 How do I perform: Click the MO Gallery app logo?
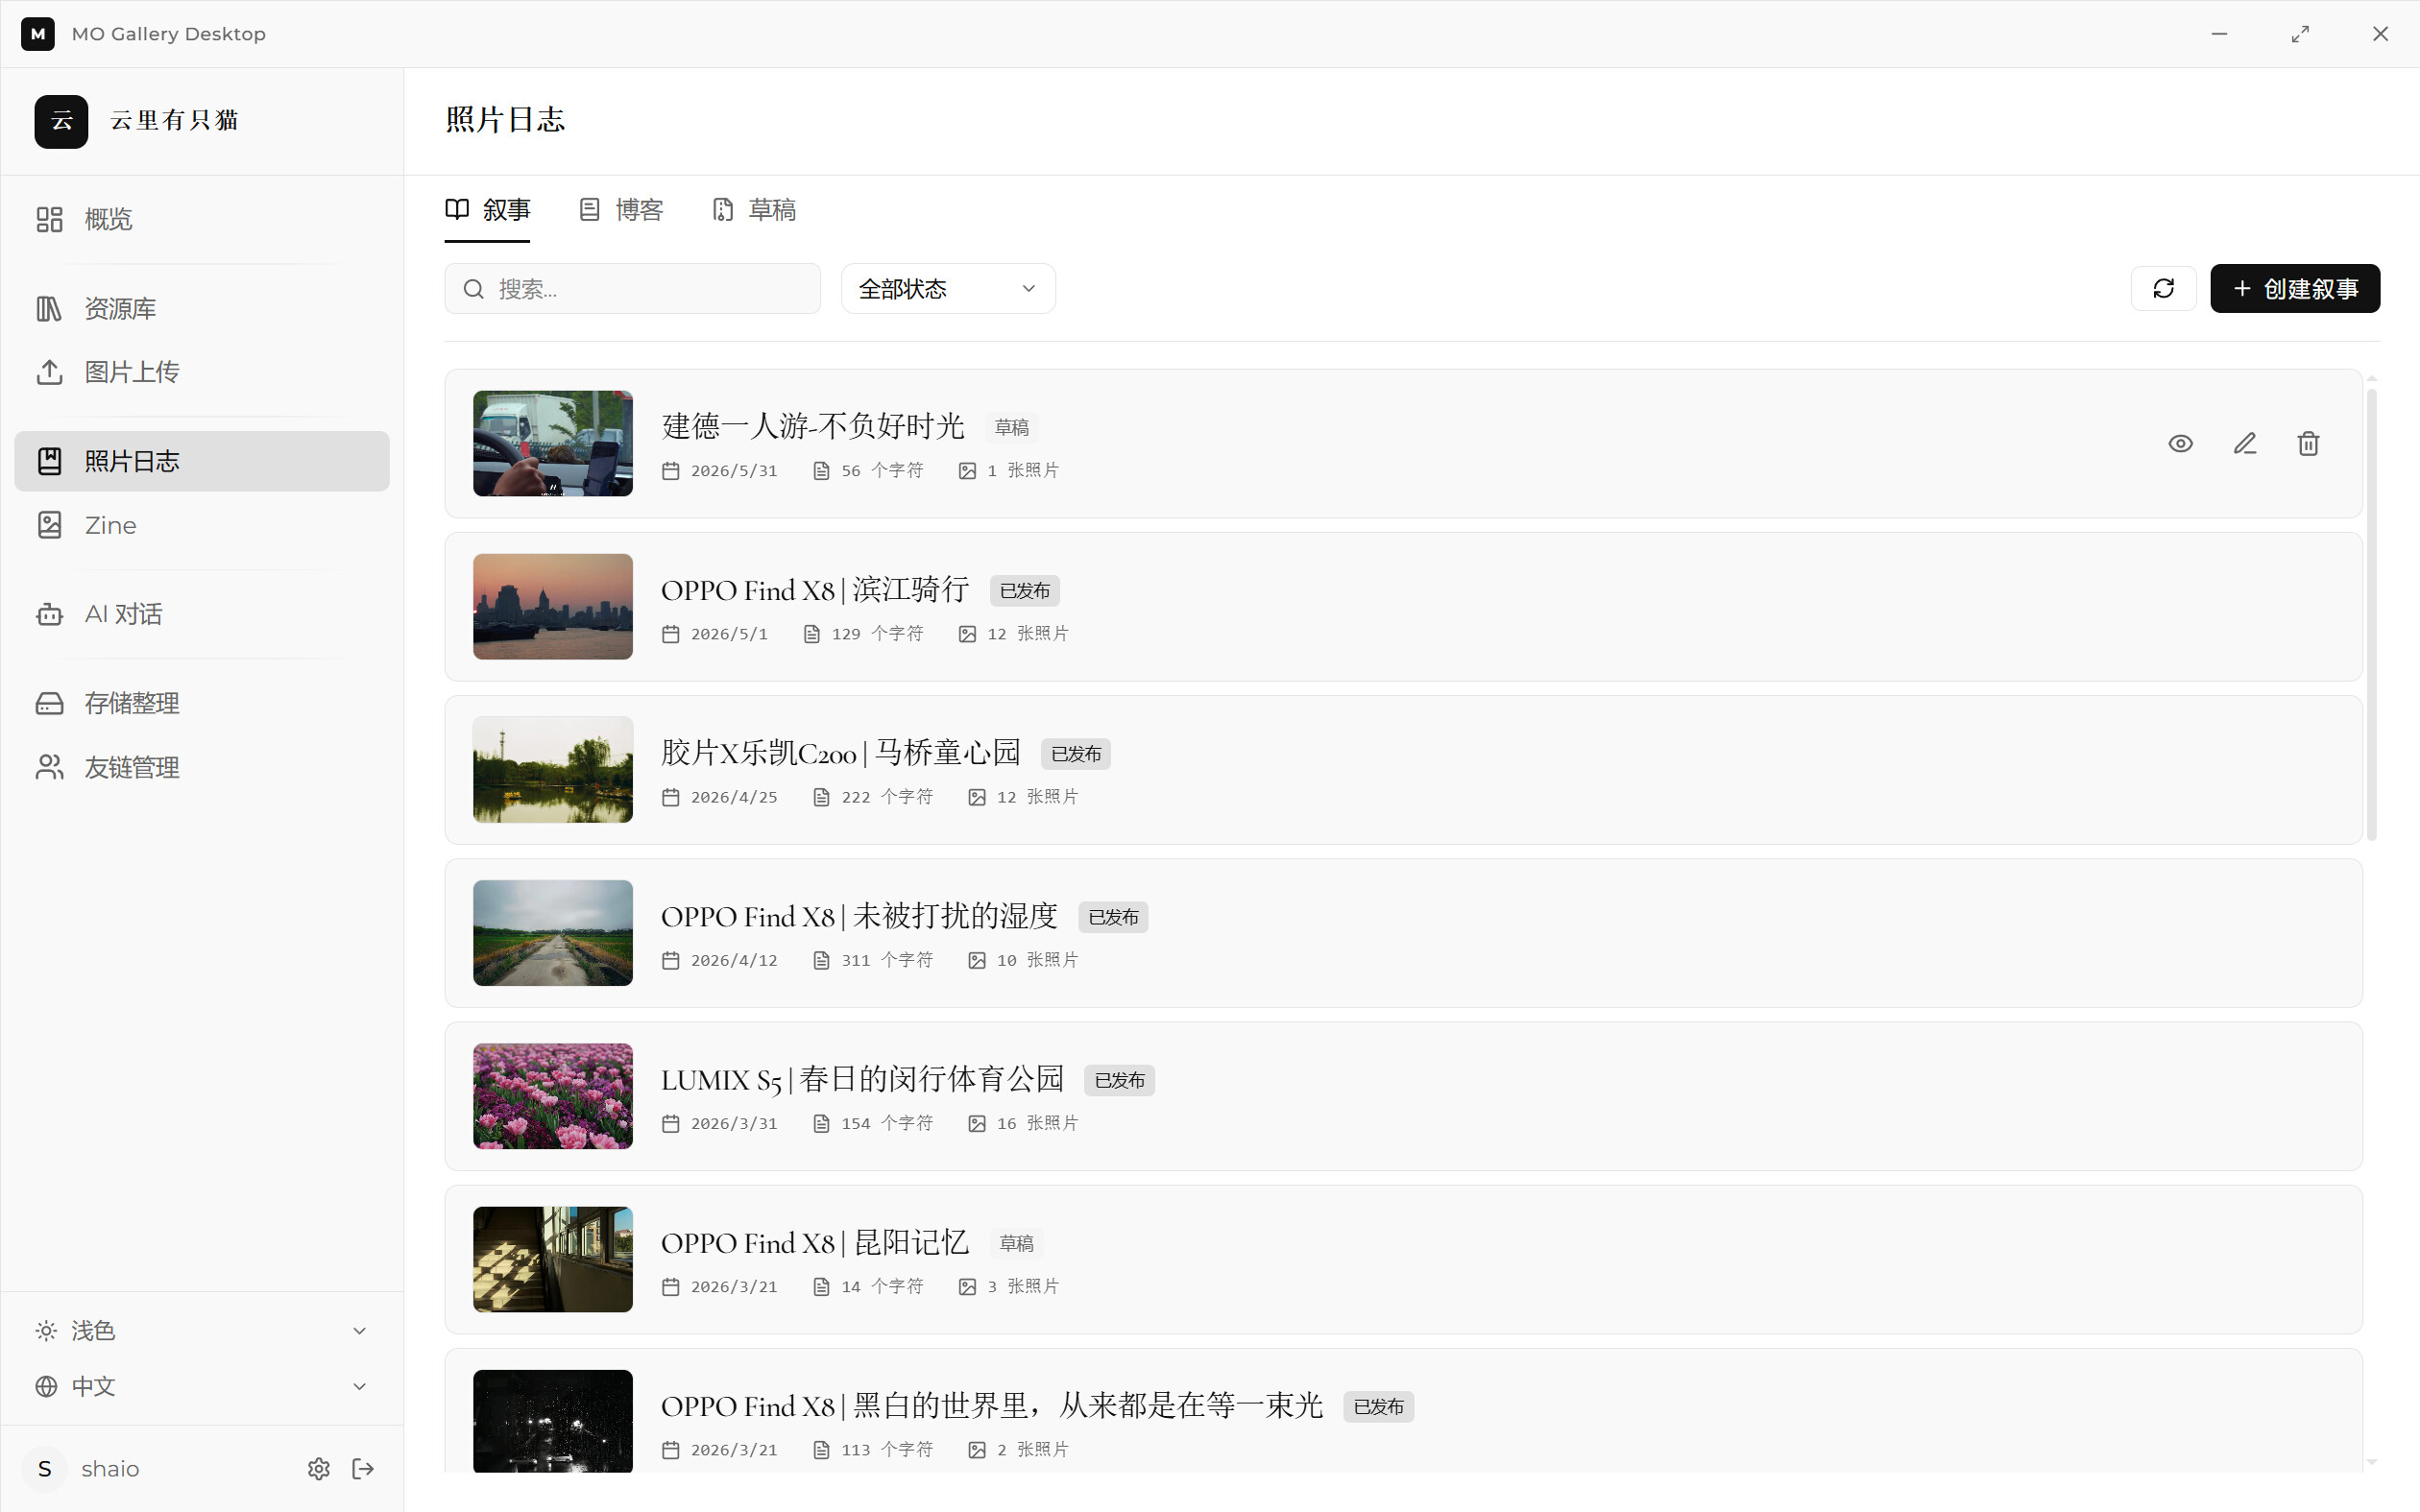click(x=38, y=33)
